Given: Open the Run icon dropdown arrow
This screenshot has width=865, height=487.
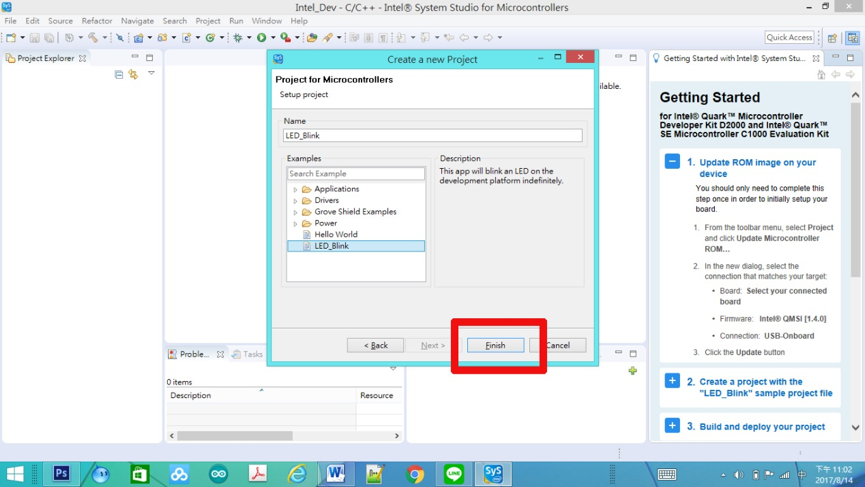Looking at the screenshot, I should (x=273, y=38).
